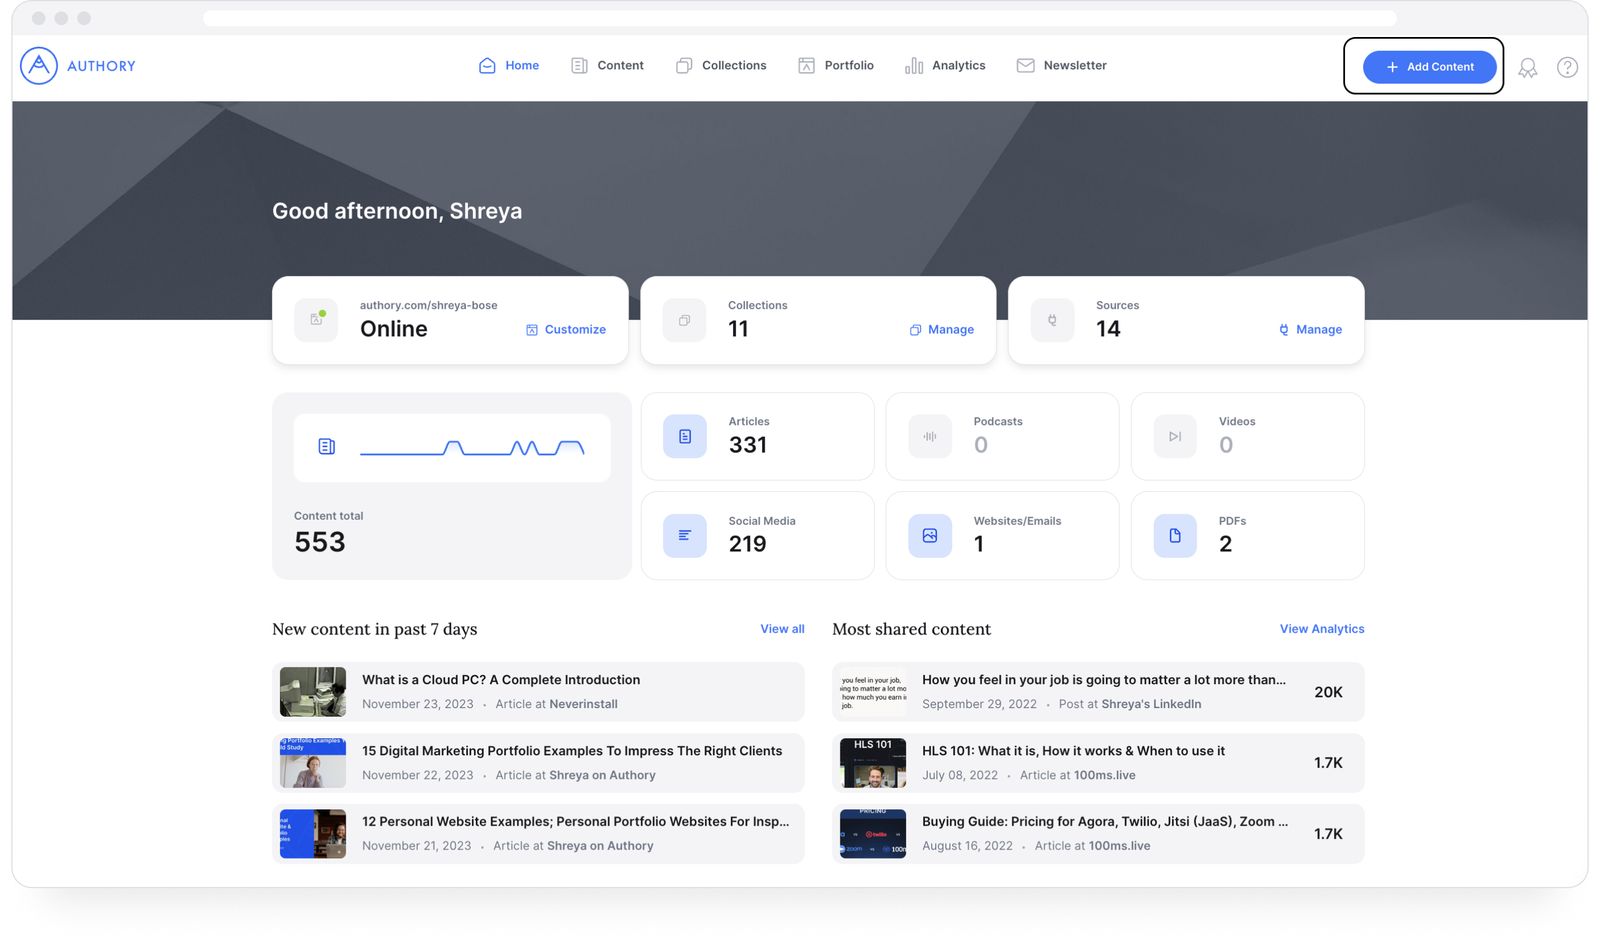The width and height of the screenshot is (1600, 945).
Task: Click View all new content link
Action: pos(782,629)
